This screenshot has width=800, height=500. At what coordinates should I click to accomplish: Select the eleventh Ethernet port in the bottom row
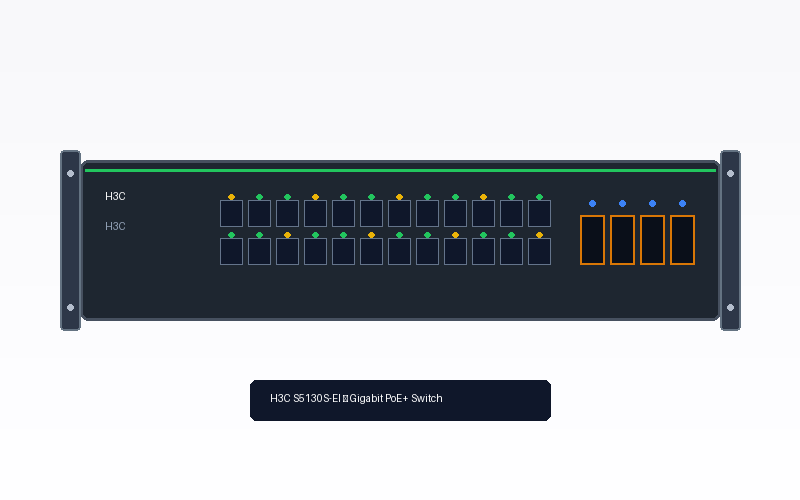coord(511,252)
